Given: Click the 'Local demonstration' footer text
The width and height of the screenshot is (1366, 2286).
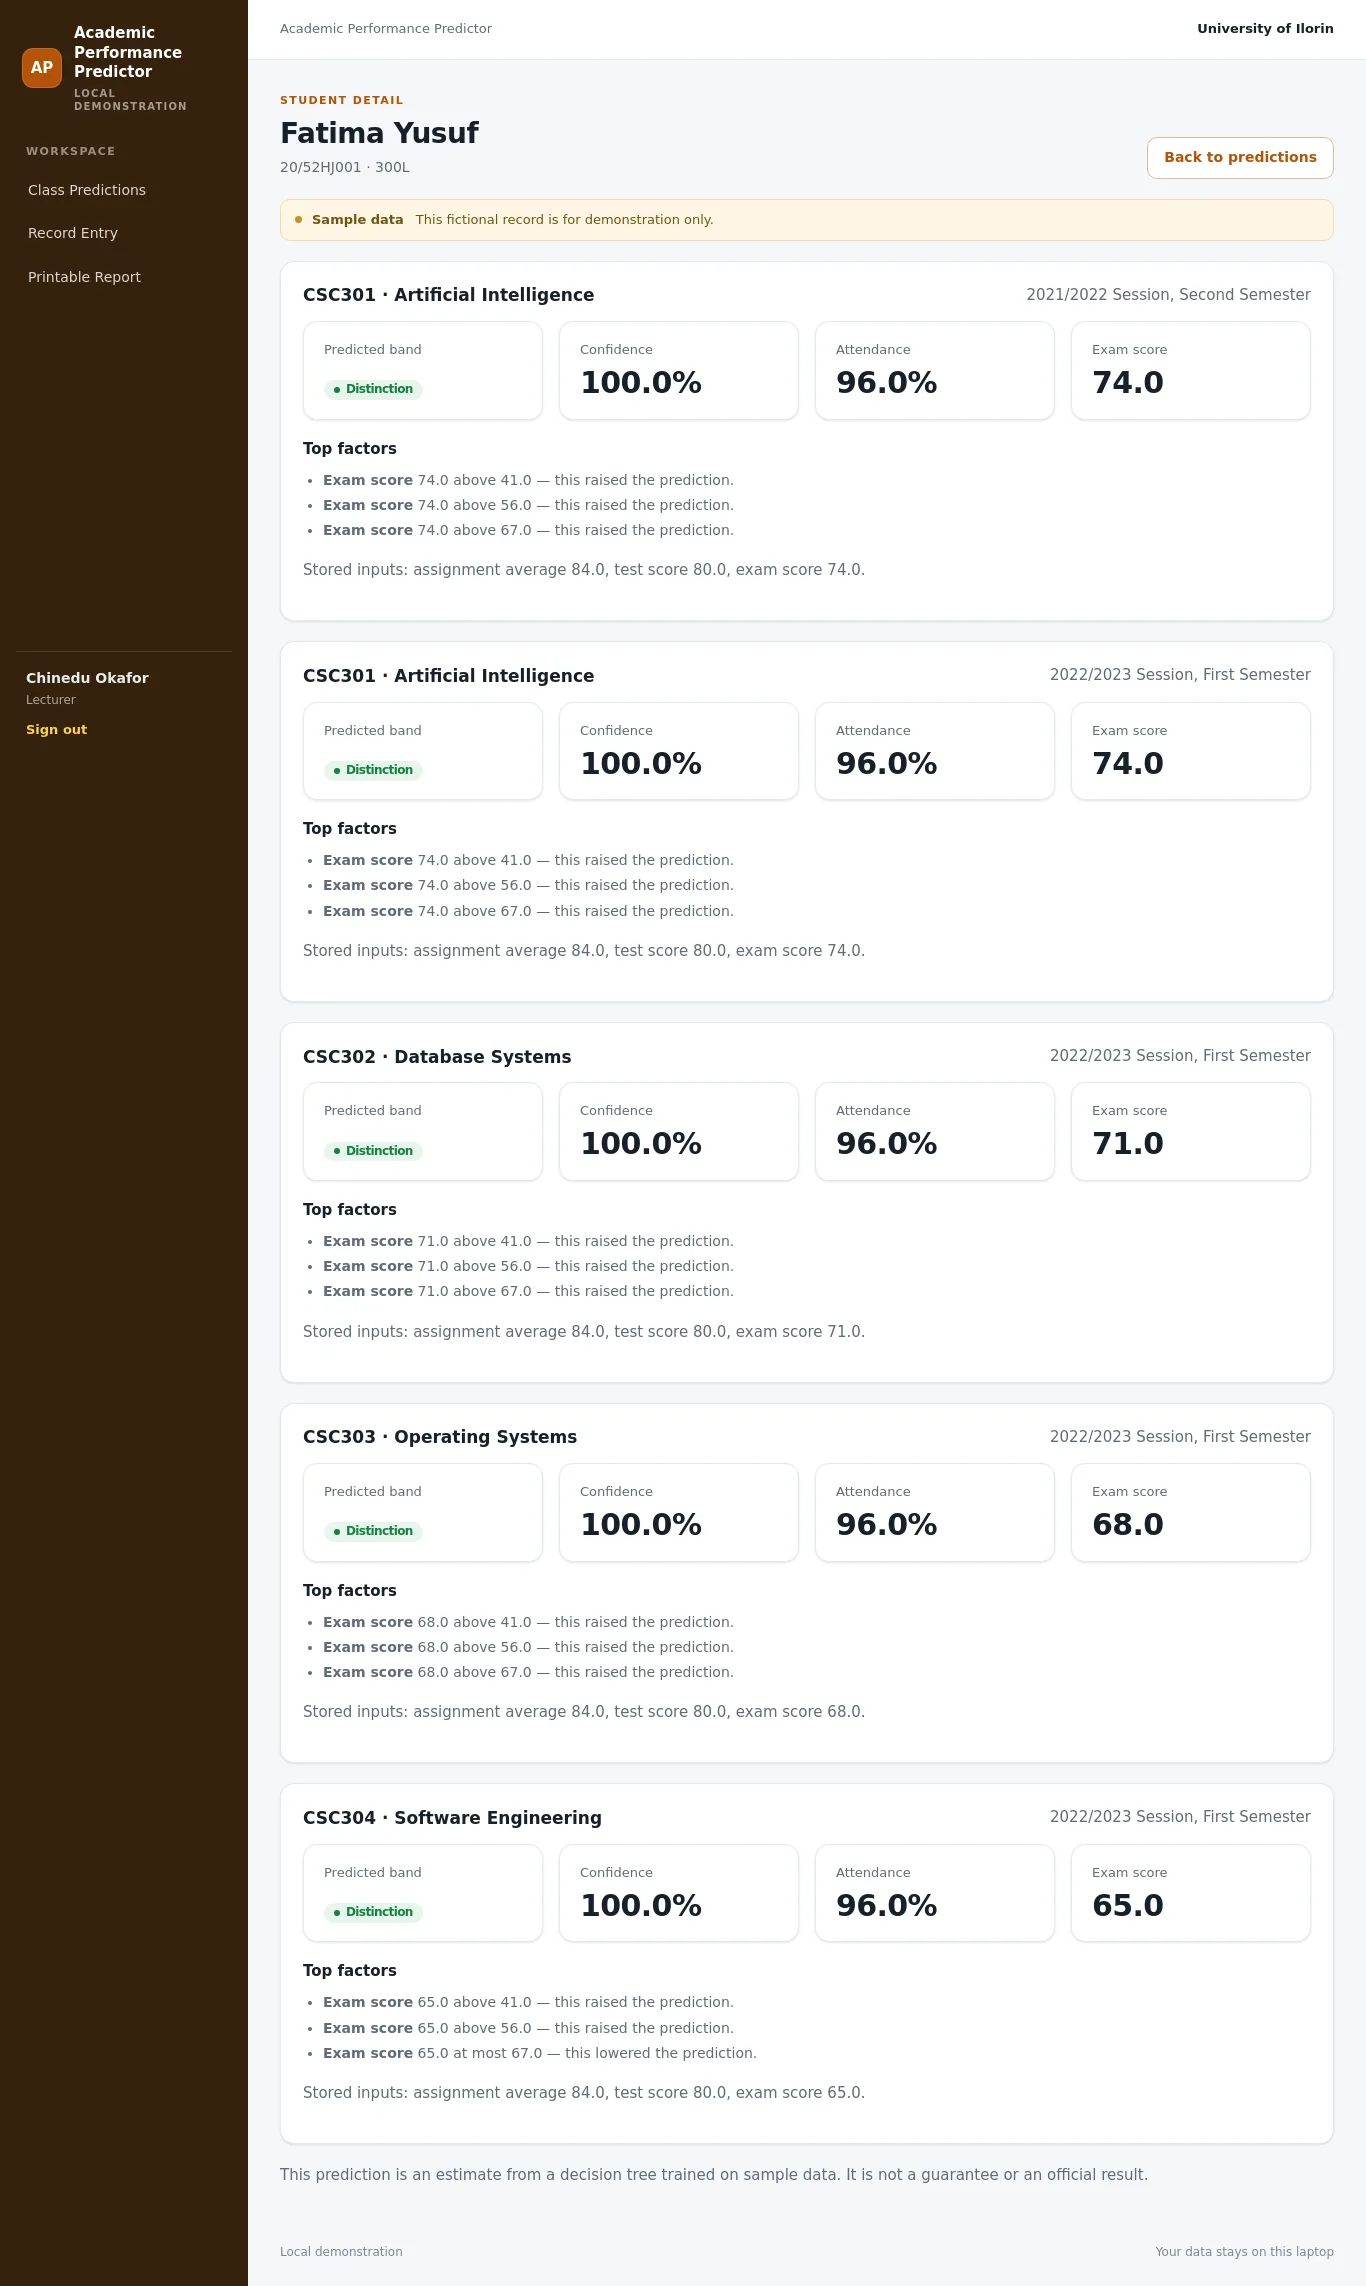Looking at the screenshot, I should (341, 2252).
